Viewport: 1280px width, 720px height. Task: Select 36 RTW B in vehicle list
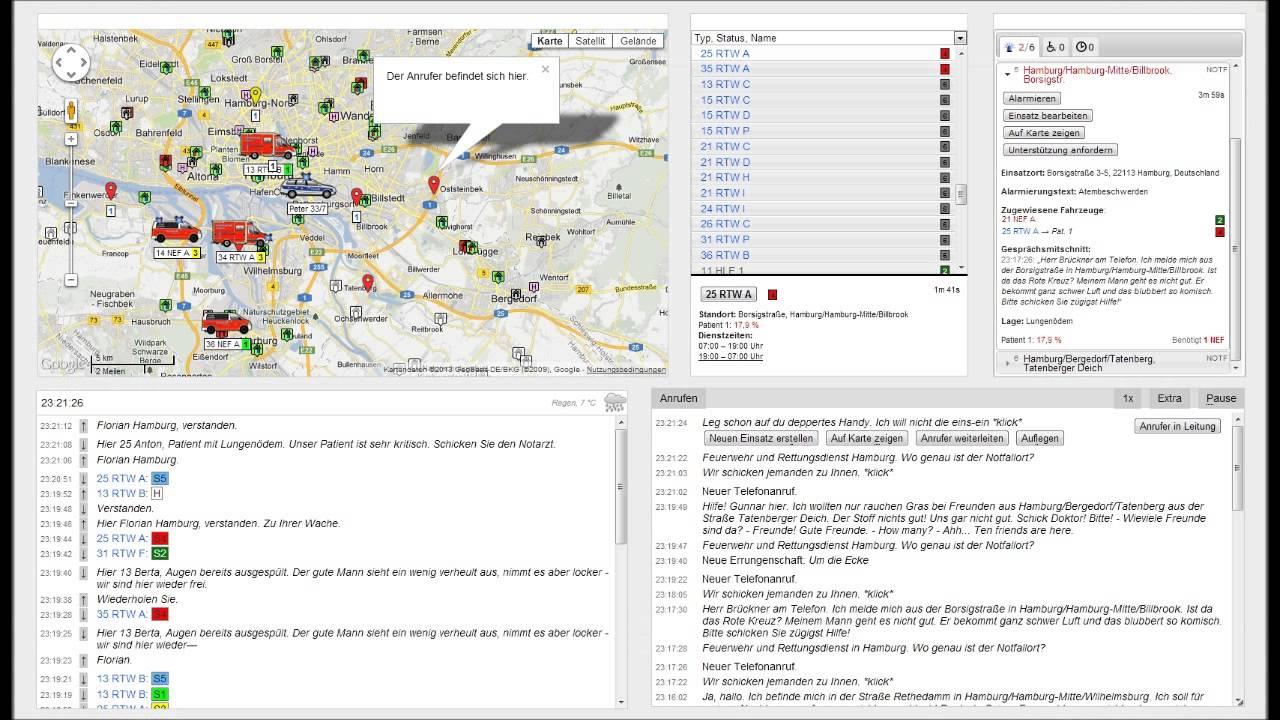click(x=725, y=255)
